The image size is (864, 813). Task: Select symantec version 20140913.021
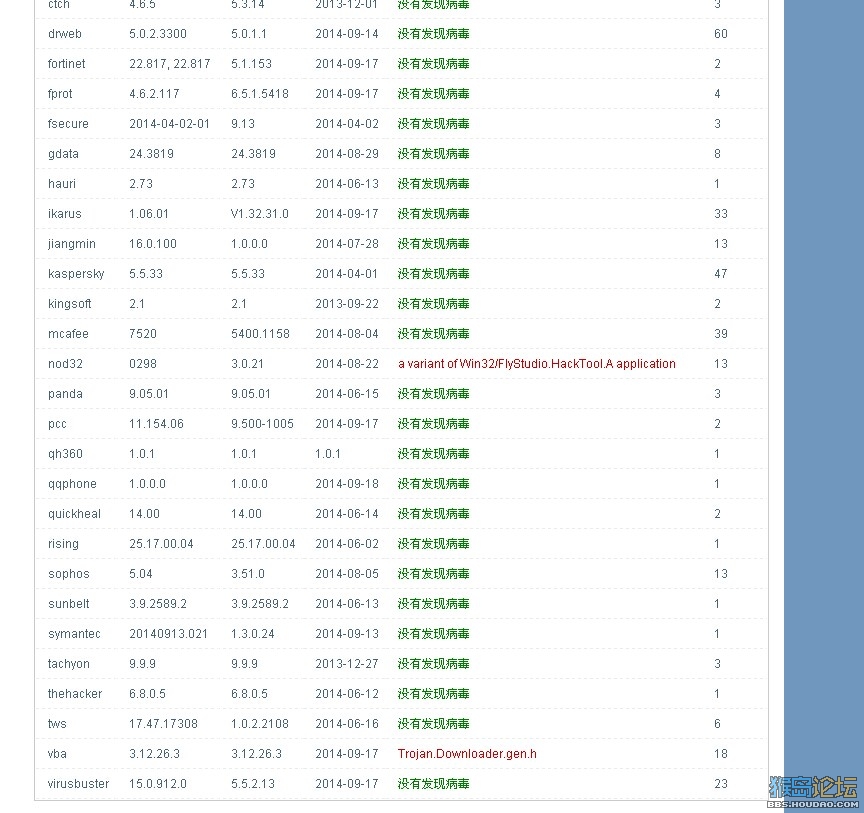point(168,634)
